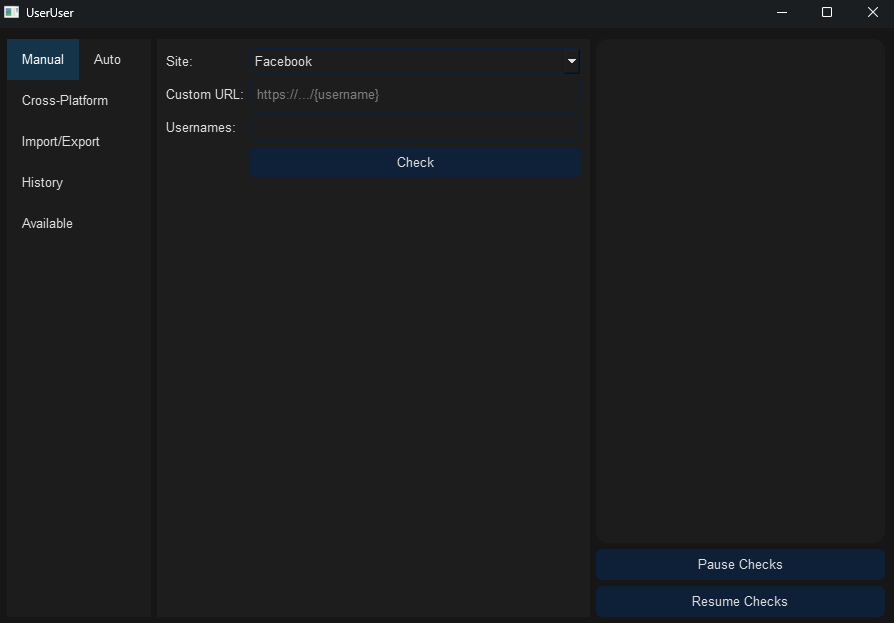Focus the Usernames input field
Image resolution: width=894 pixels, height=623 pixels.
click(x=415, y=128)
